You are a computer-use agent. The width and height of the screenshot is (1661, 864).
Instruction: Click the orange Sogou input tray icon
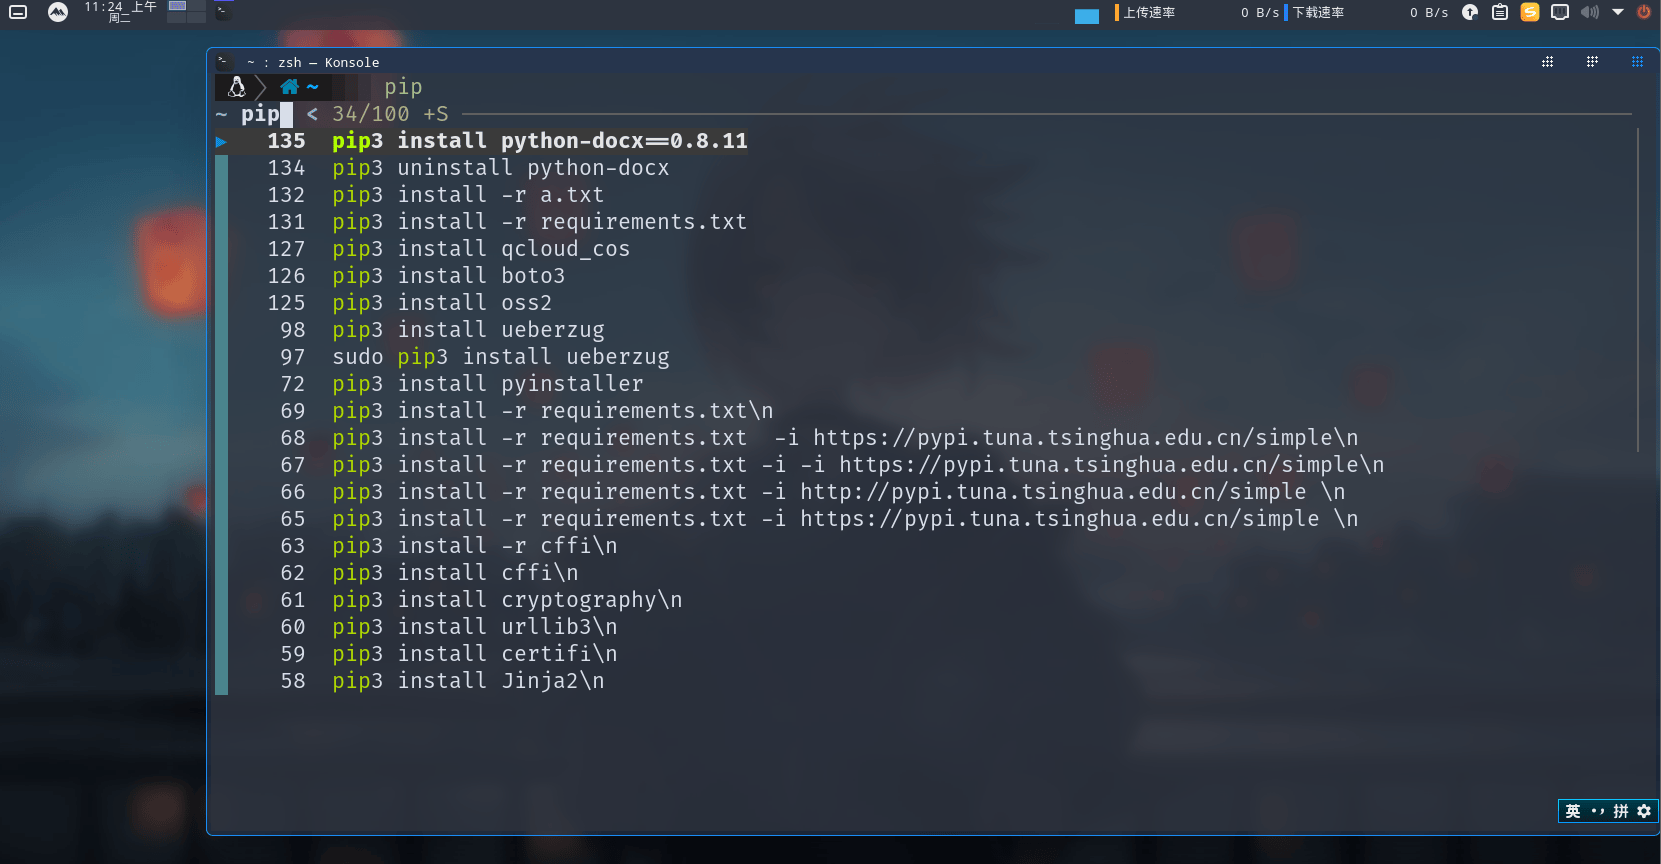(1530, 12)
